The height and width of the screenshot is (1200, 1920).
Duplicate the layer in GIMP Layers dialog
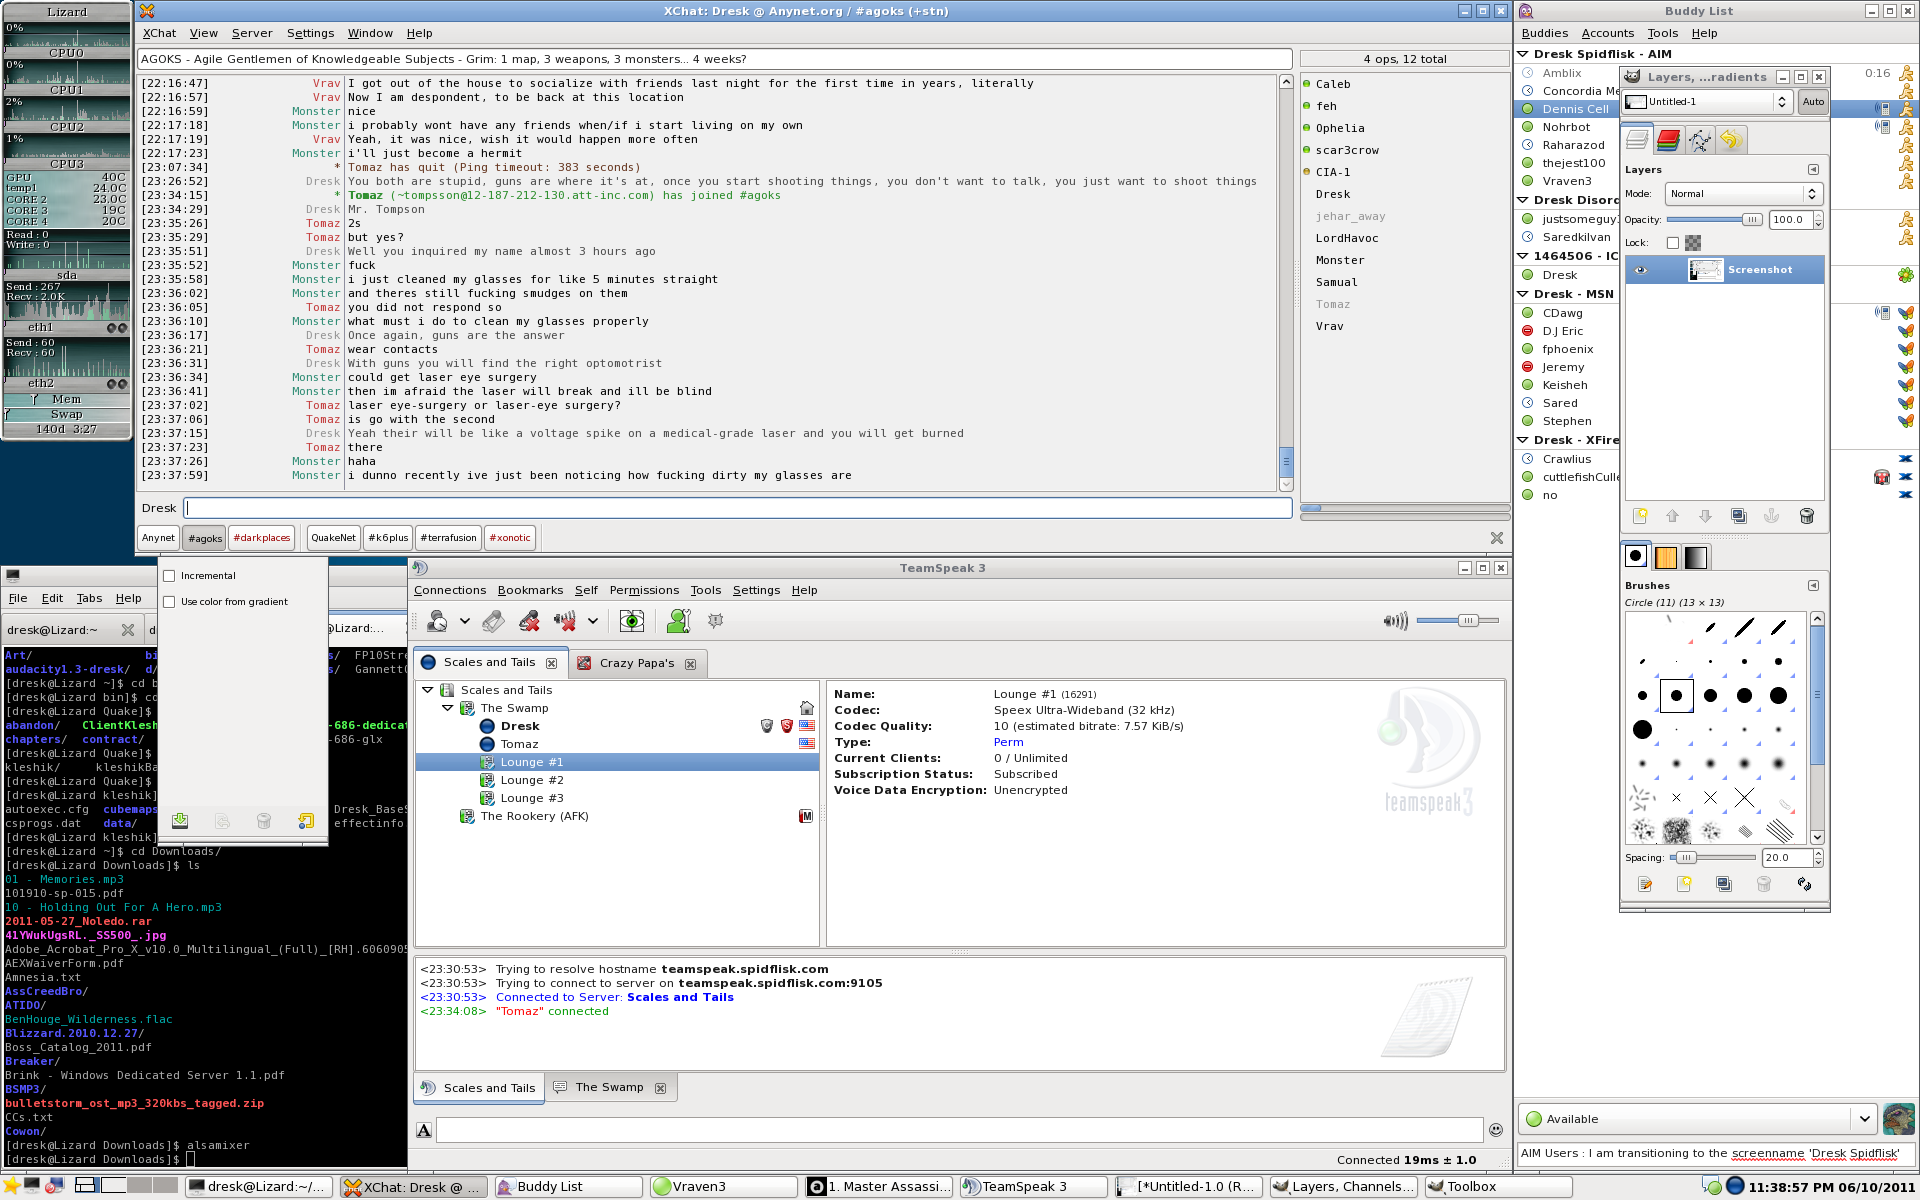[x=1739, y=516]
